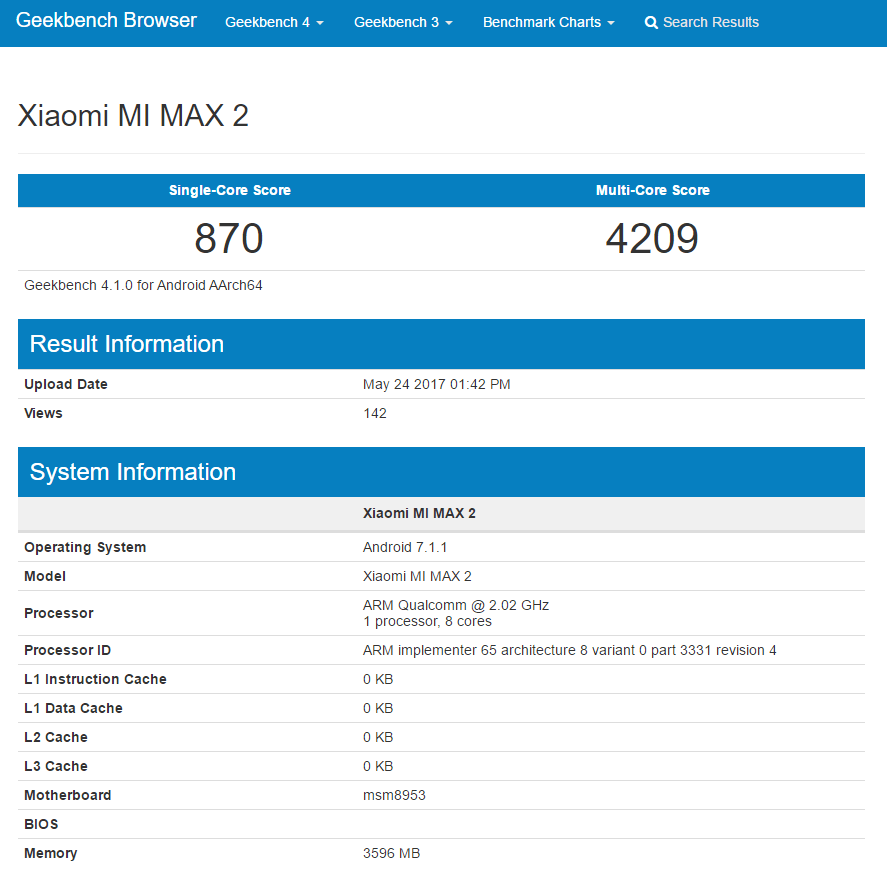
Task: Click the L3 Cache label
Action: [x=56, y=767]
